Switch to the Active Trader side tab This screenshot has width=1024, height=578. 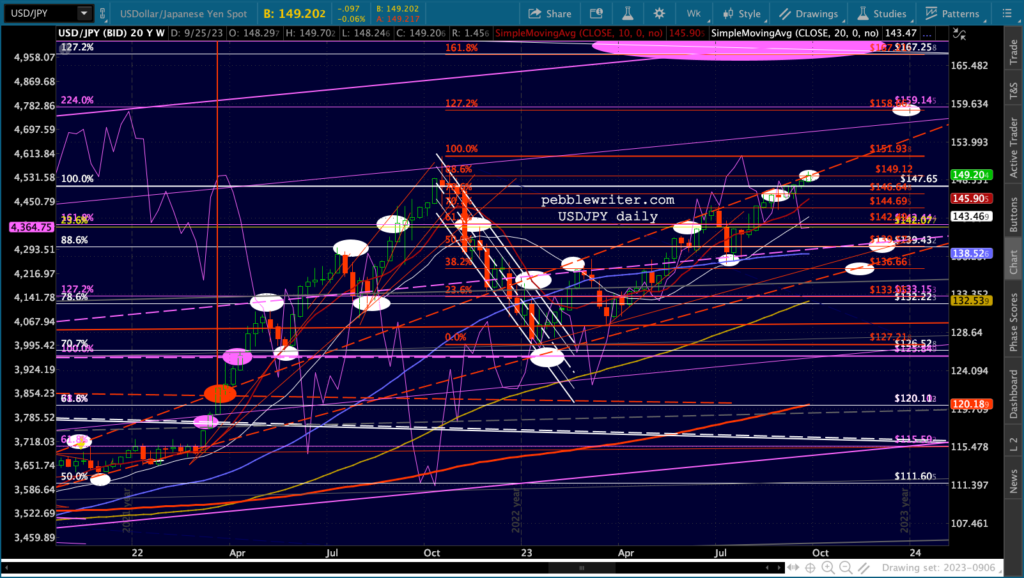[1014, 147]
